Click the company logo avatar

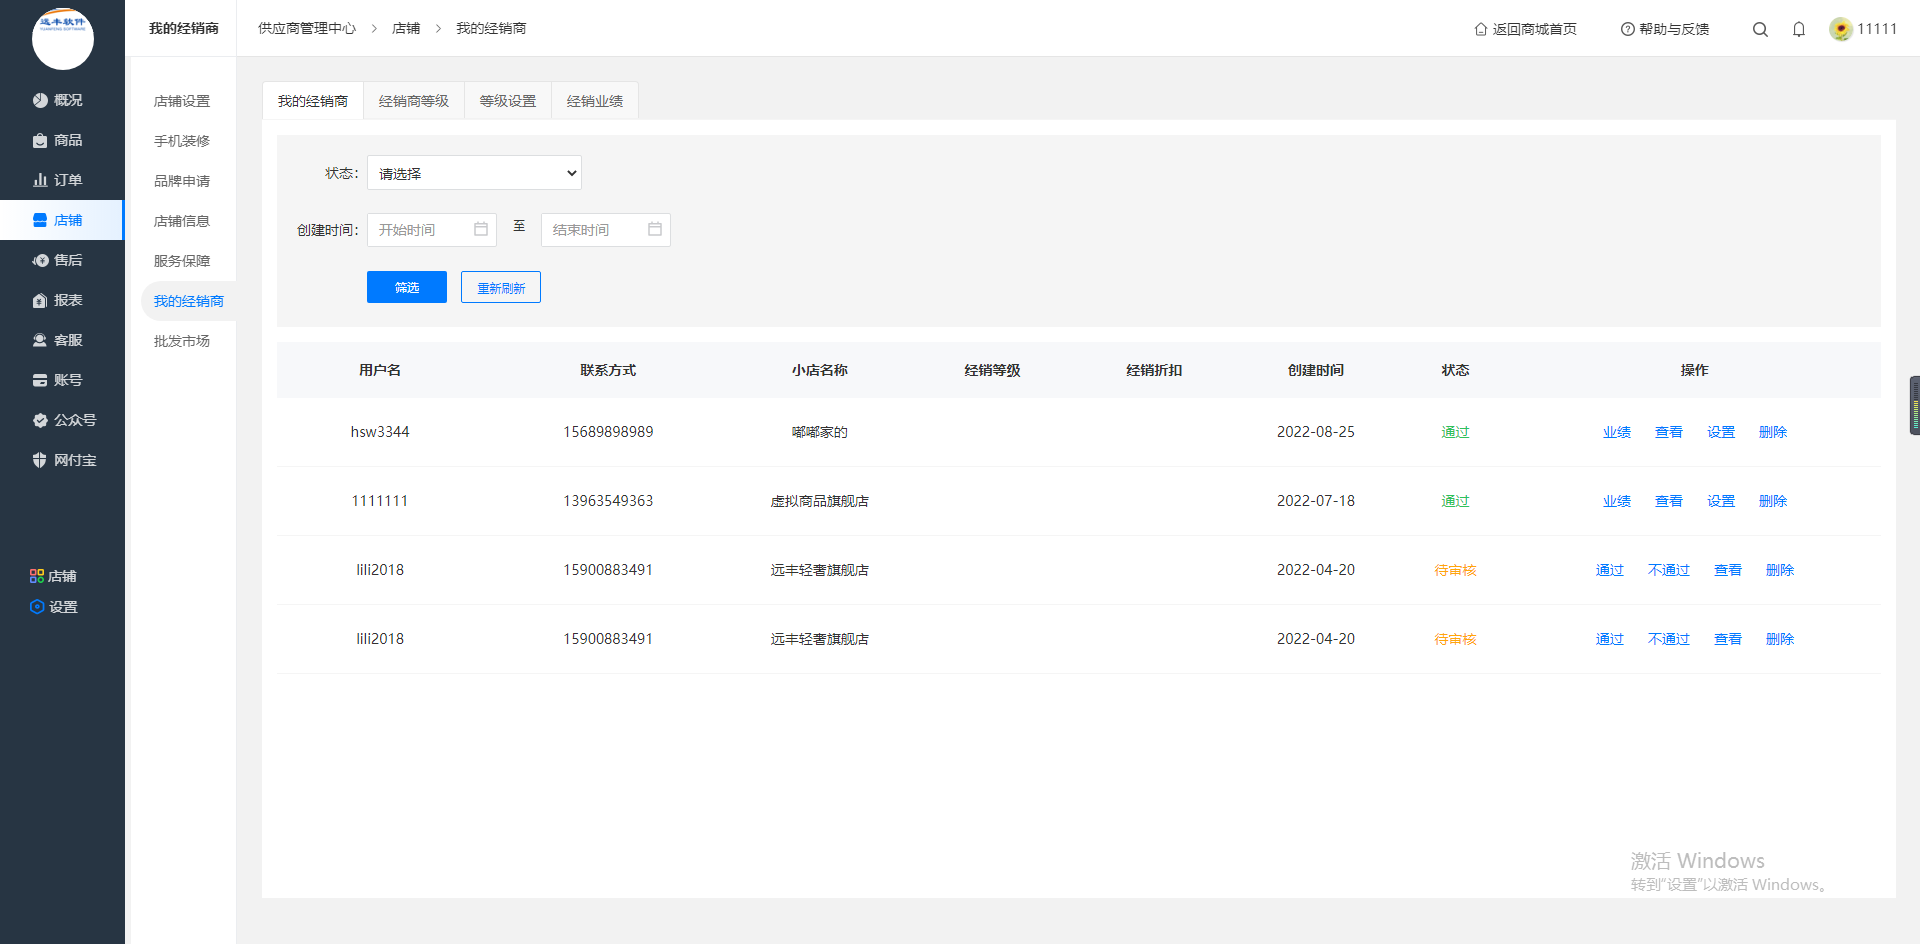point(63,39)
